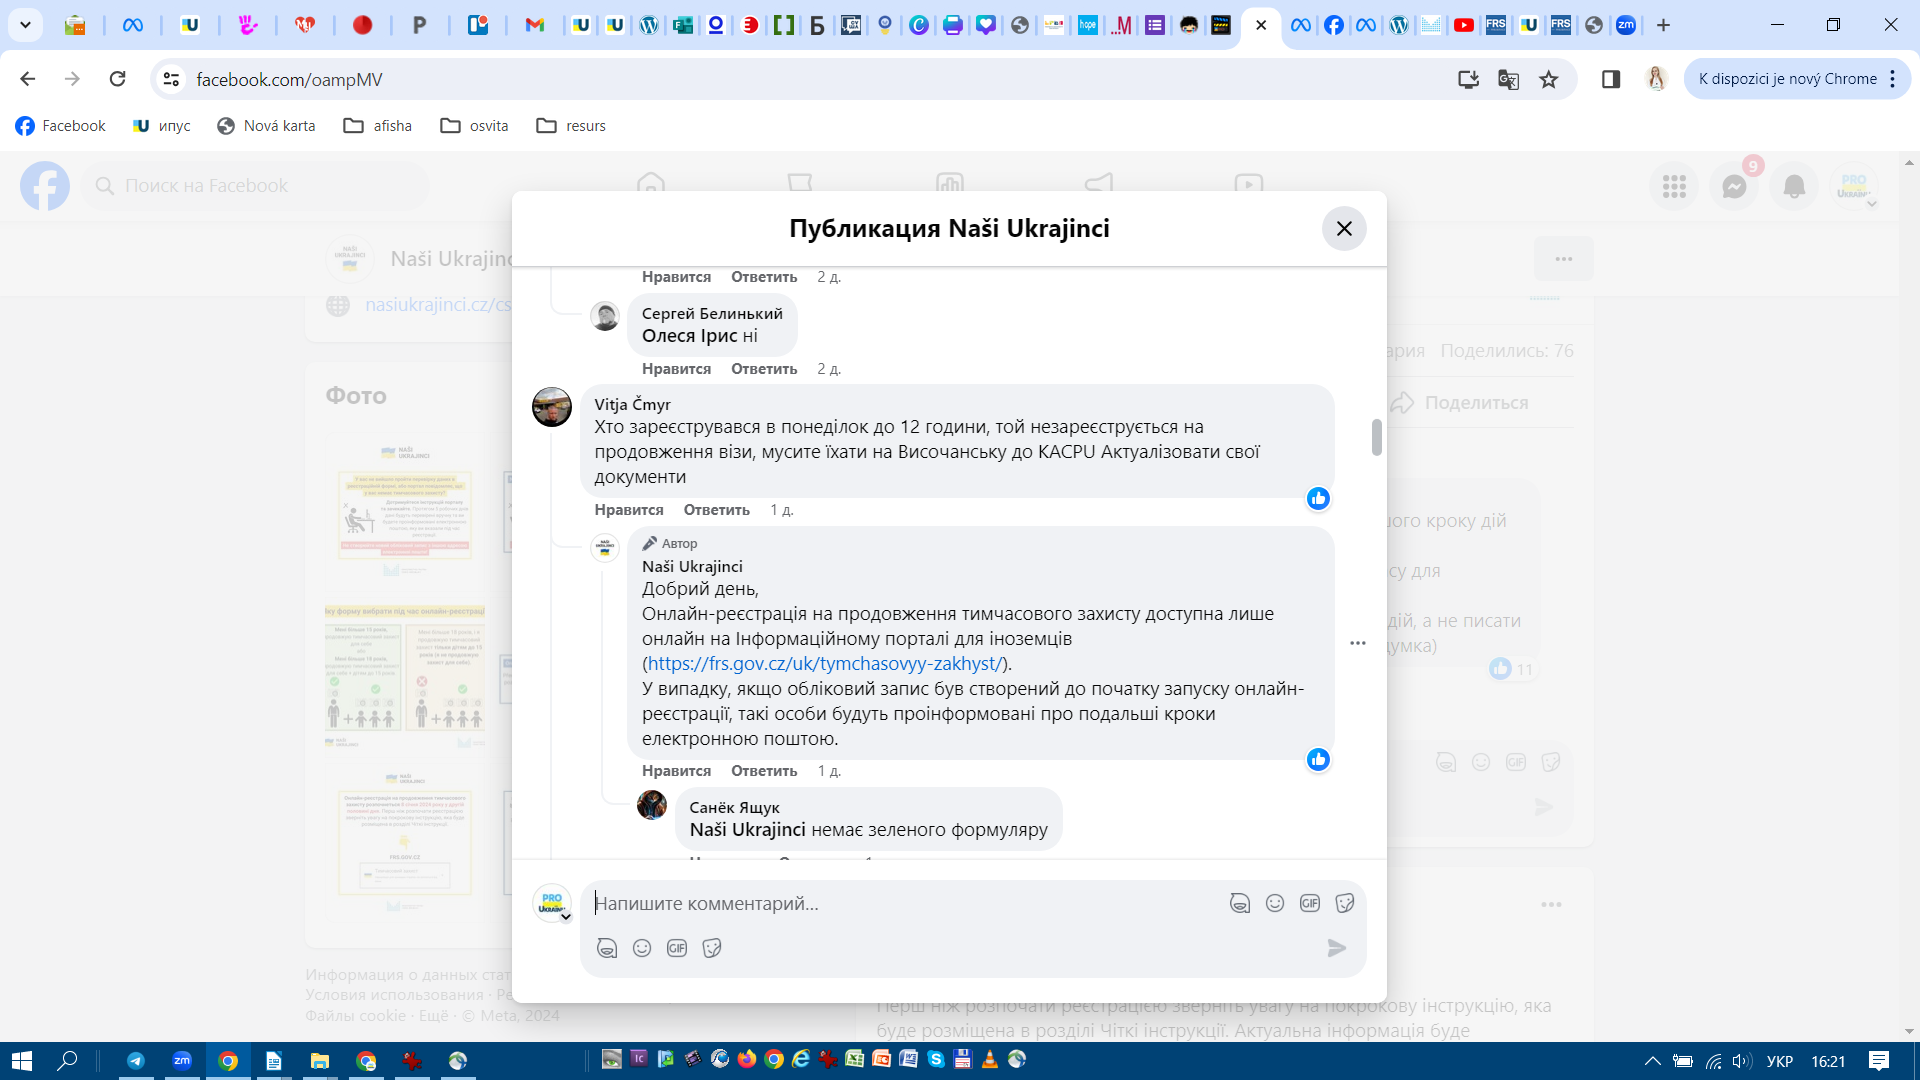1920x1080 pixels.
Task: Switch to the YouTube tab
Action: point(1463,25)
